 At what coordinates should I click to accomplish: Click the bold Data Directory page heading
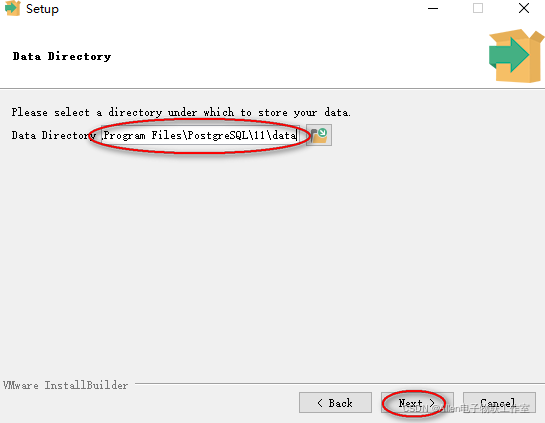coord(62,56)
